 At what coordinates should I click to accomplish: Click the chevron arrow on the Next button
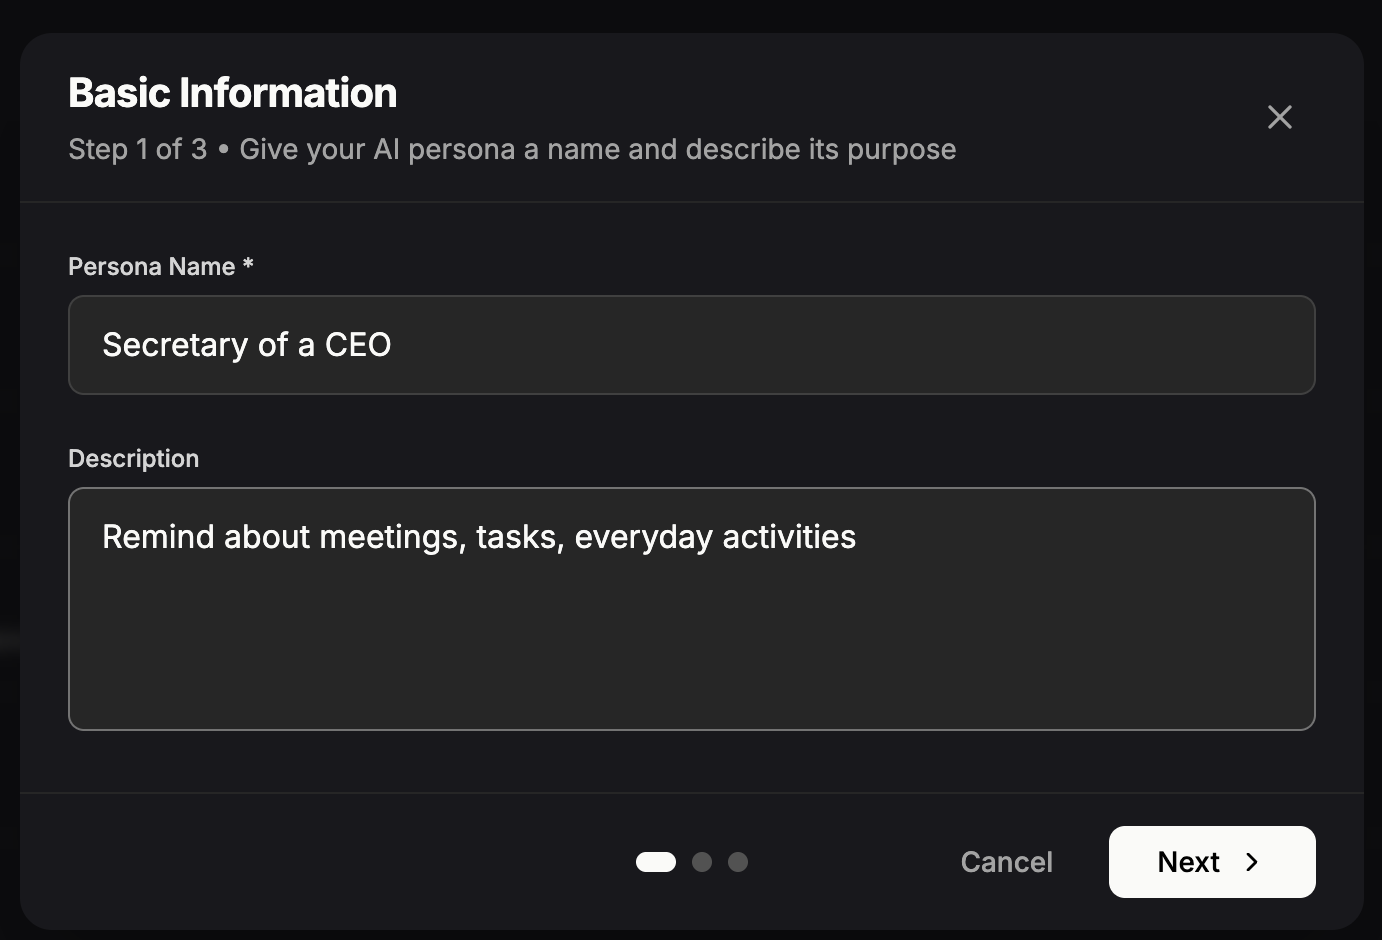1252,862
